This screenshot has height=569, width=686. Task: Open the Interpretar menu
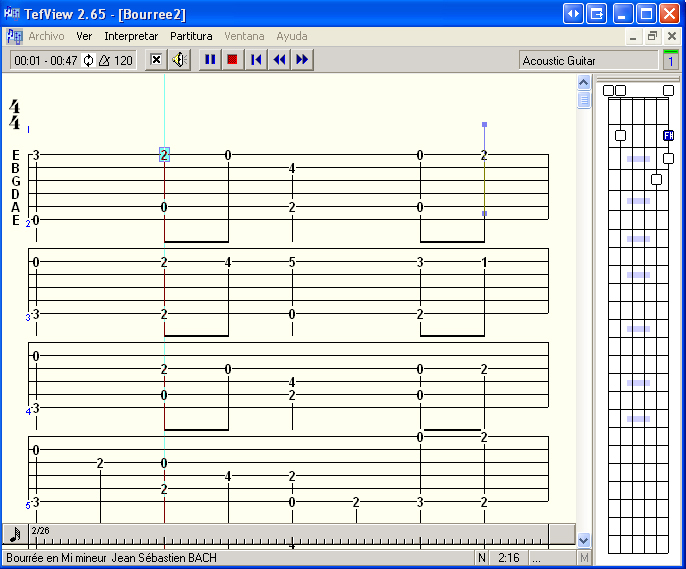pyautogui.click(x=131, y=36)
